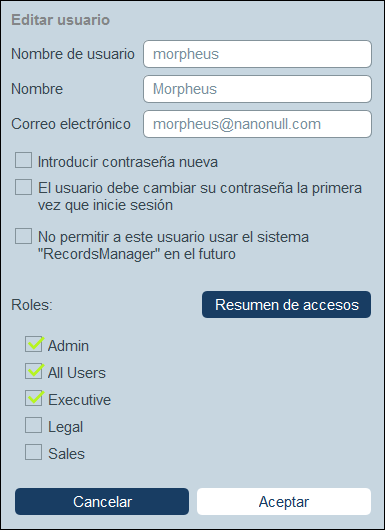Click the Nombre de usuario input field

tap(258, 54)
